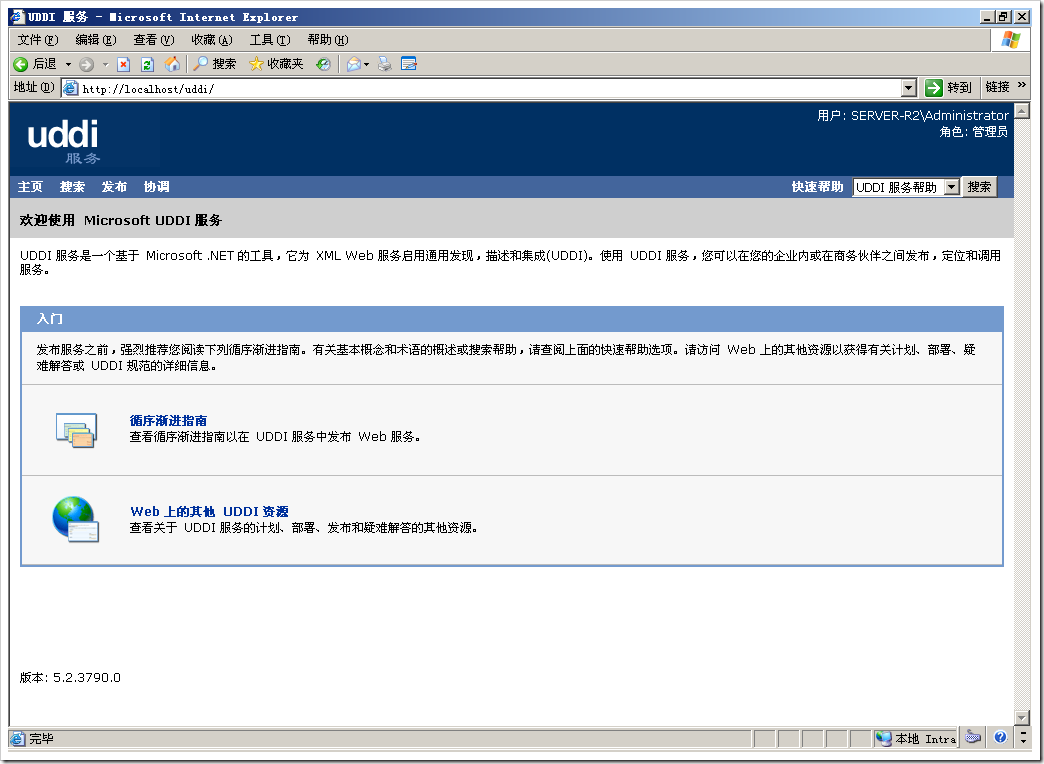Click the Mail envelope icon

[354, 64]
